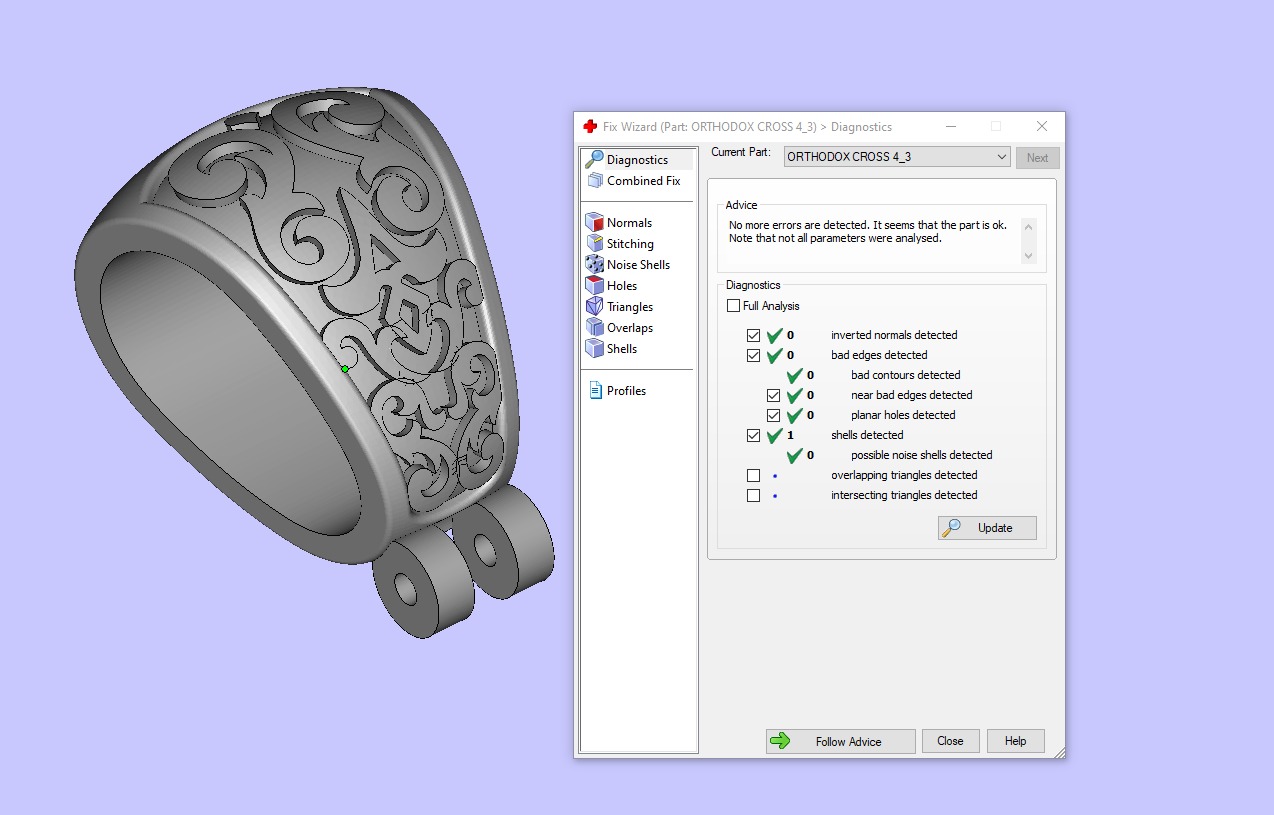The width and height of the screenshot is (1274, 815).
Task: Click the greyed-out Next button
Action: point(1037,157)
